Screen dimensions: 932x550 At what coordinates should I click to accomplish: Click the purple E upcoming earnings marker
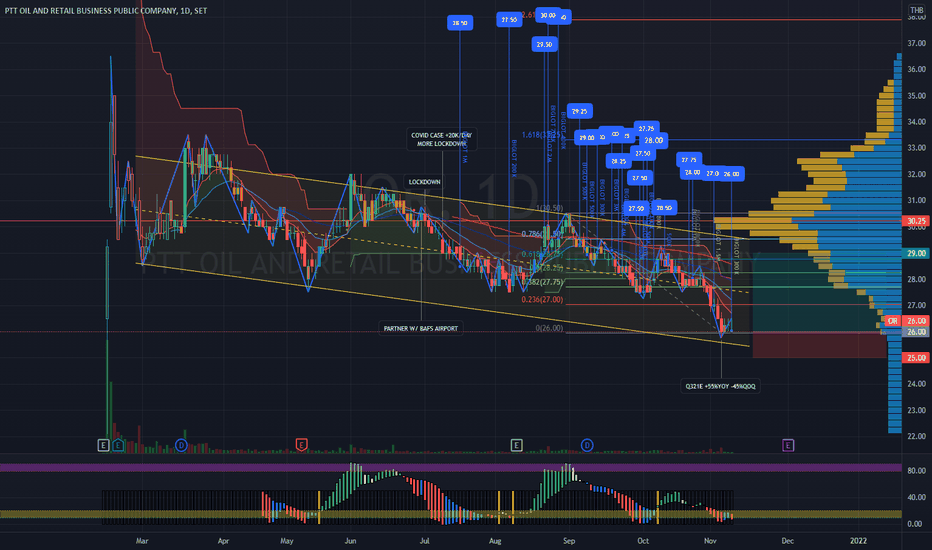click(x=788, y=445)
